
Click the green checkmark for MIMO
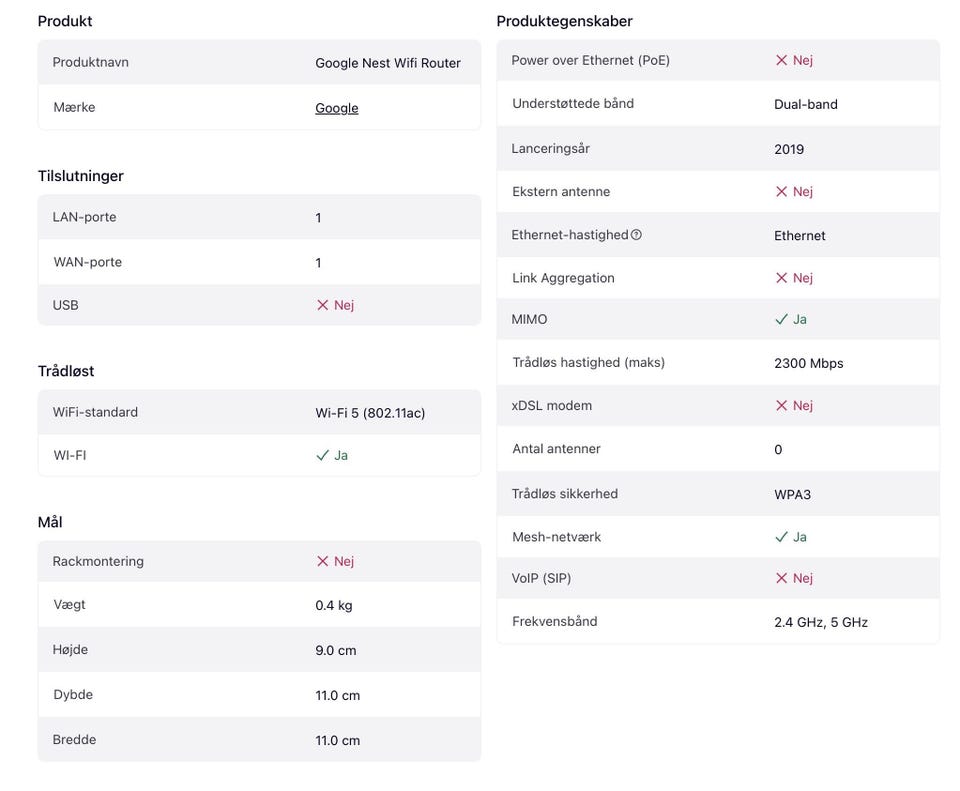pyautogui.click(x=781, y=319)
